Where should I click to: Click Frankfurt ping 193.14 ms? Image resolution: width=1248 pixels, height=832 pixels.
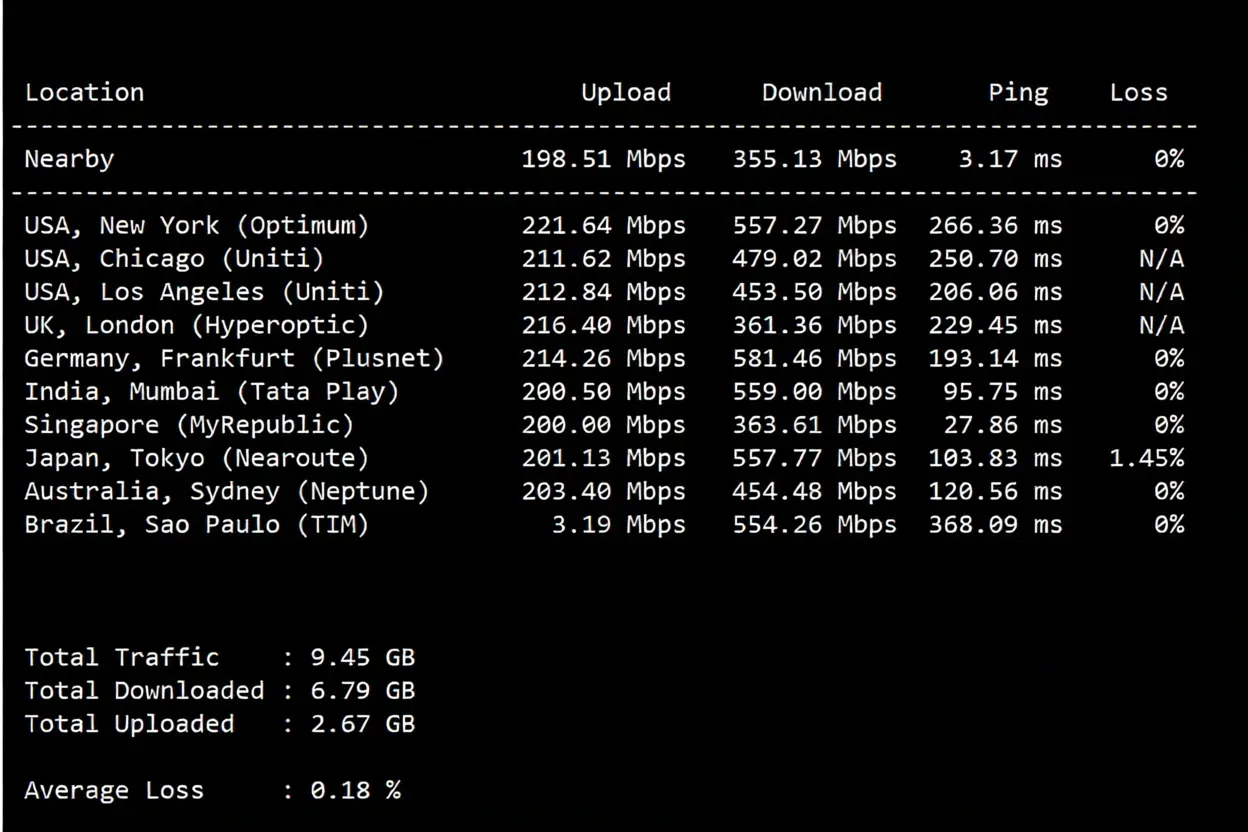pos(995,359)
